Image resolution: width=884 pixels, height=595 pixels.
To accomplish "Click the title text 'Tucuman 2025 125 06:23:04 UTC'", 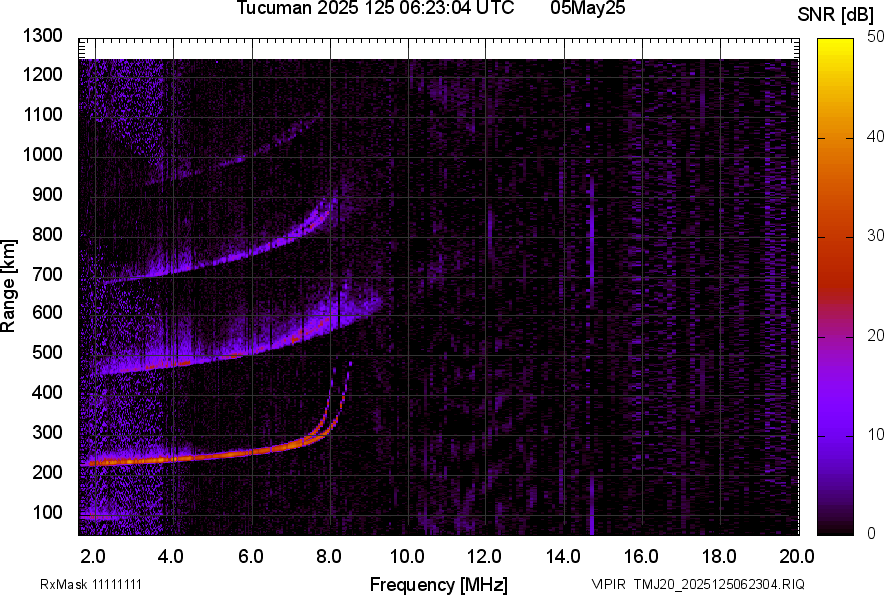I will [375, 8].
